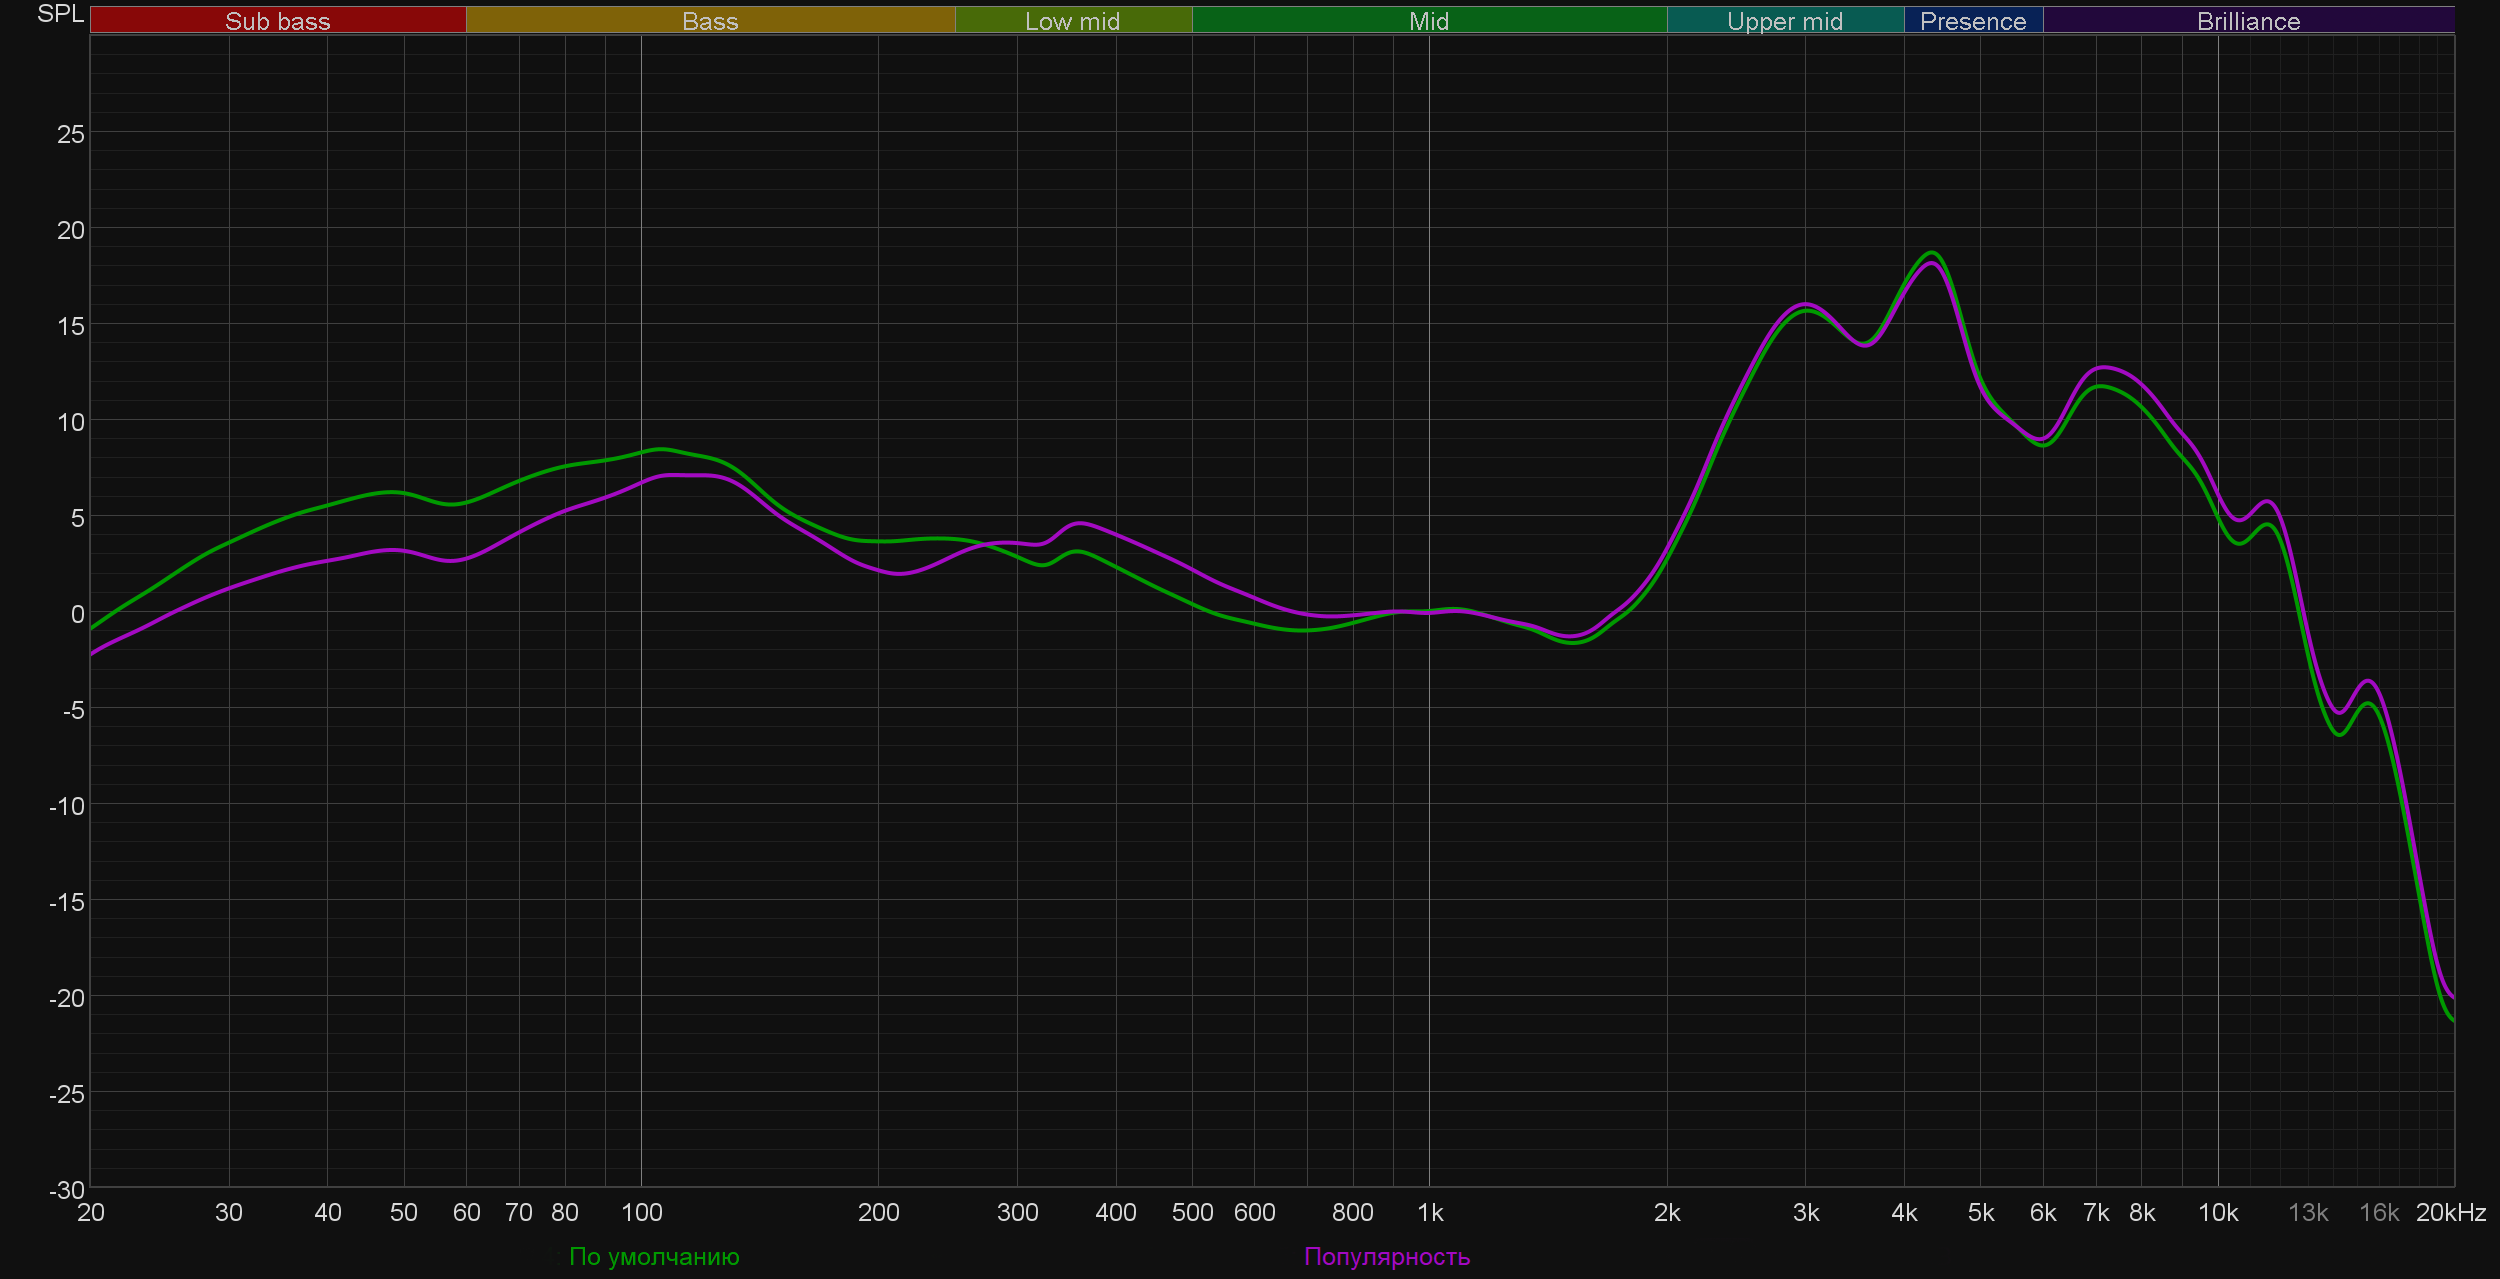
Task: Click the 100 Hz axis tick label
Action: pyautogui.click(x=641, y=1213)
